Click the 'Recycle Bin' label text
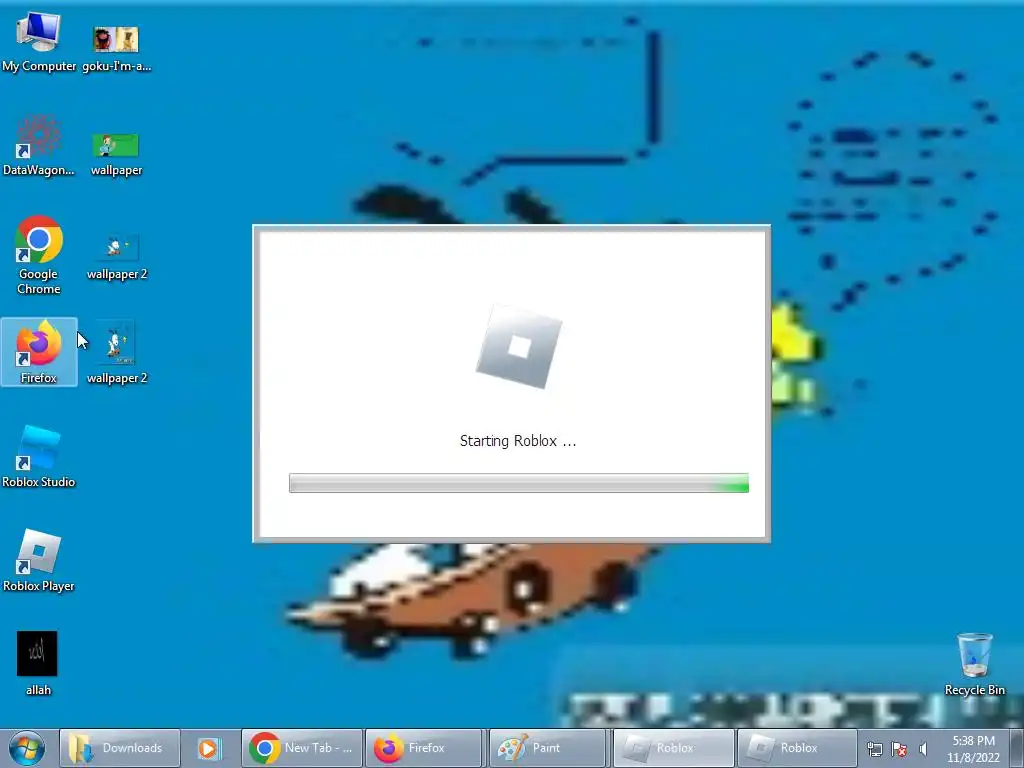1024x768 pixels. 974,690
